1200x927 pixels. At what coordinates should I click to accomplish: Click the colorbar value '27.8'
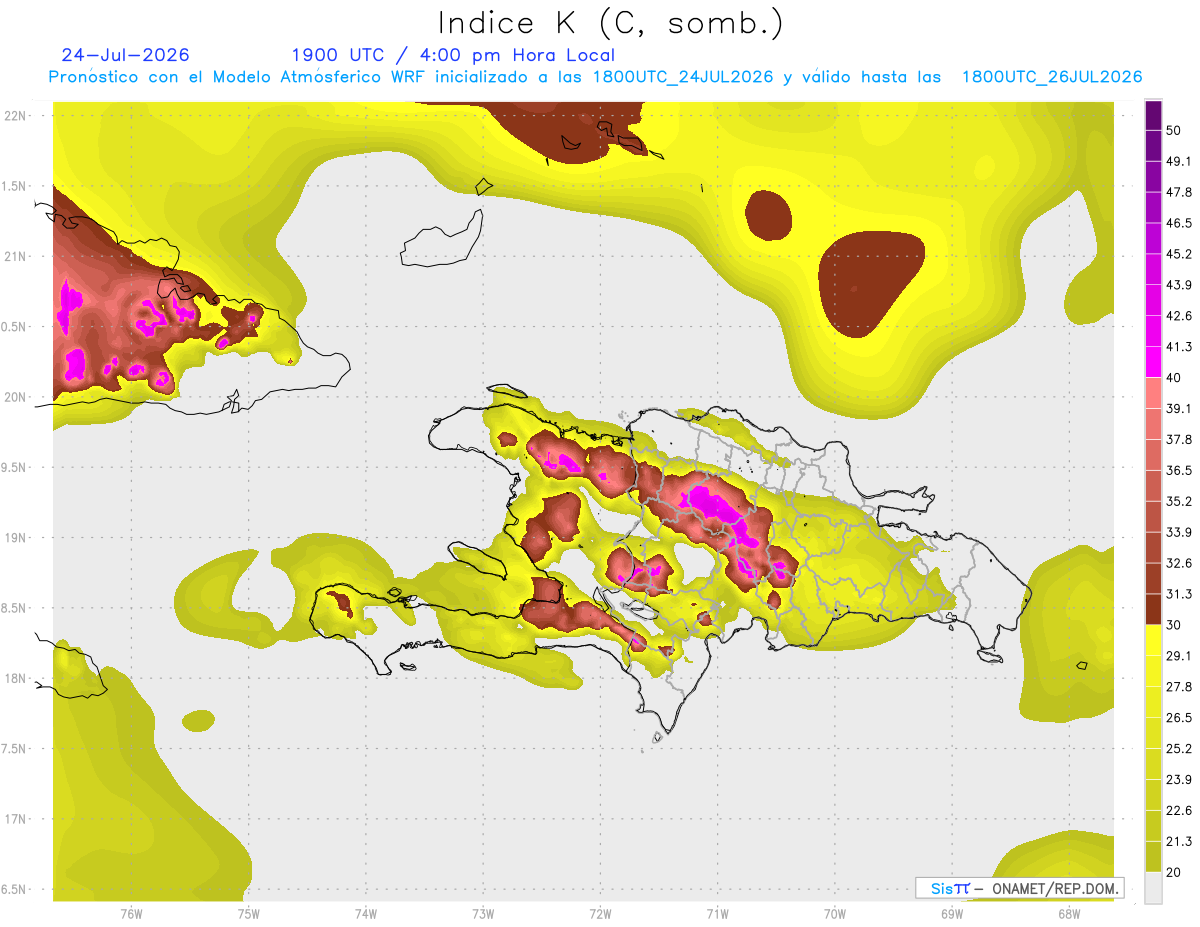tap(1179, 687)
